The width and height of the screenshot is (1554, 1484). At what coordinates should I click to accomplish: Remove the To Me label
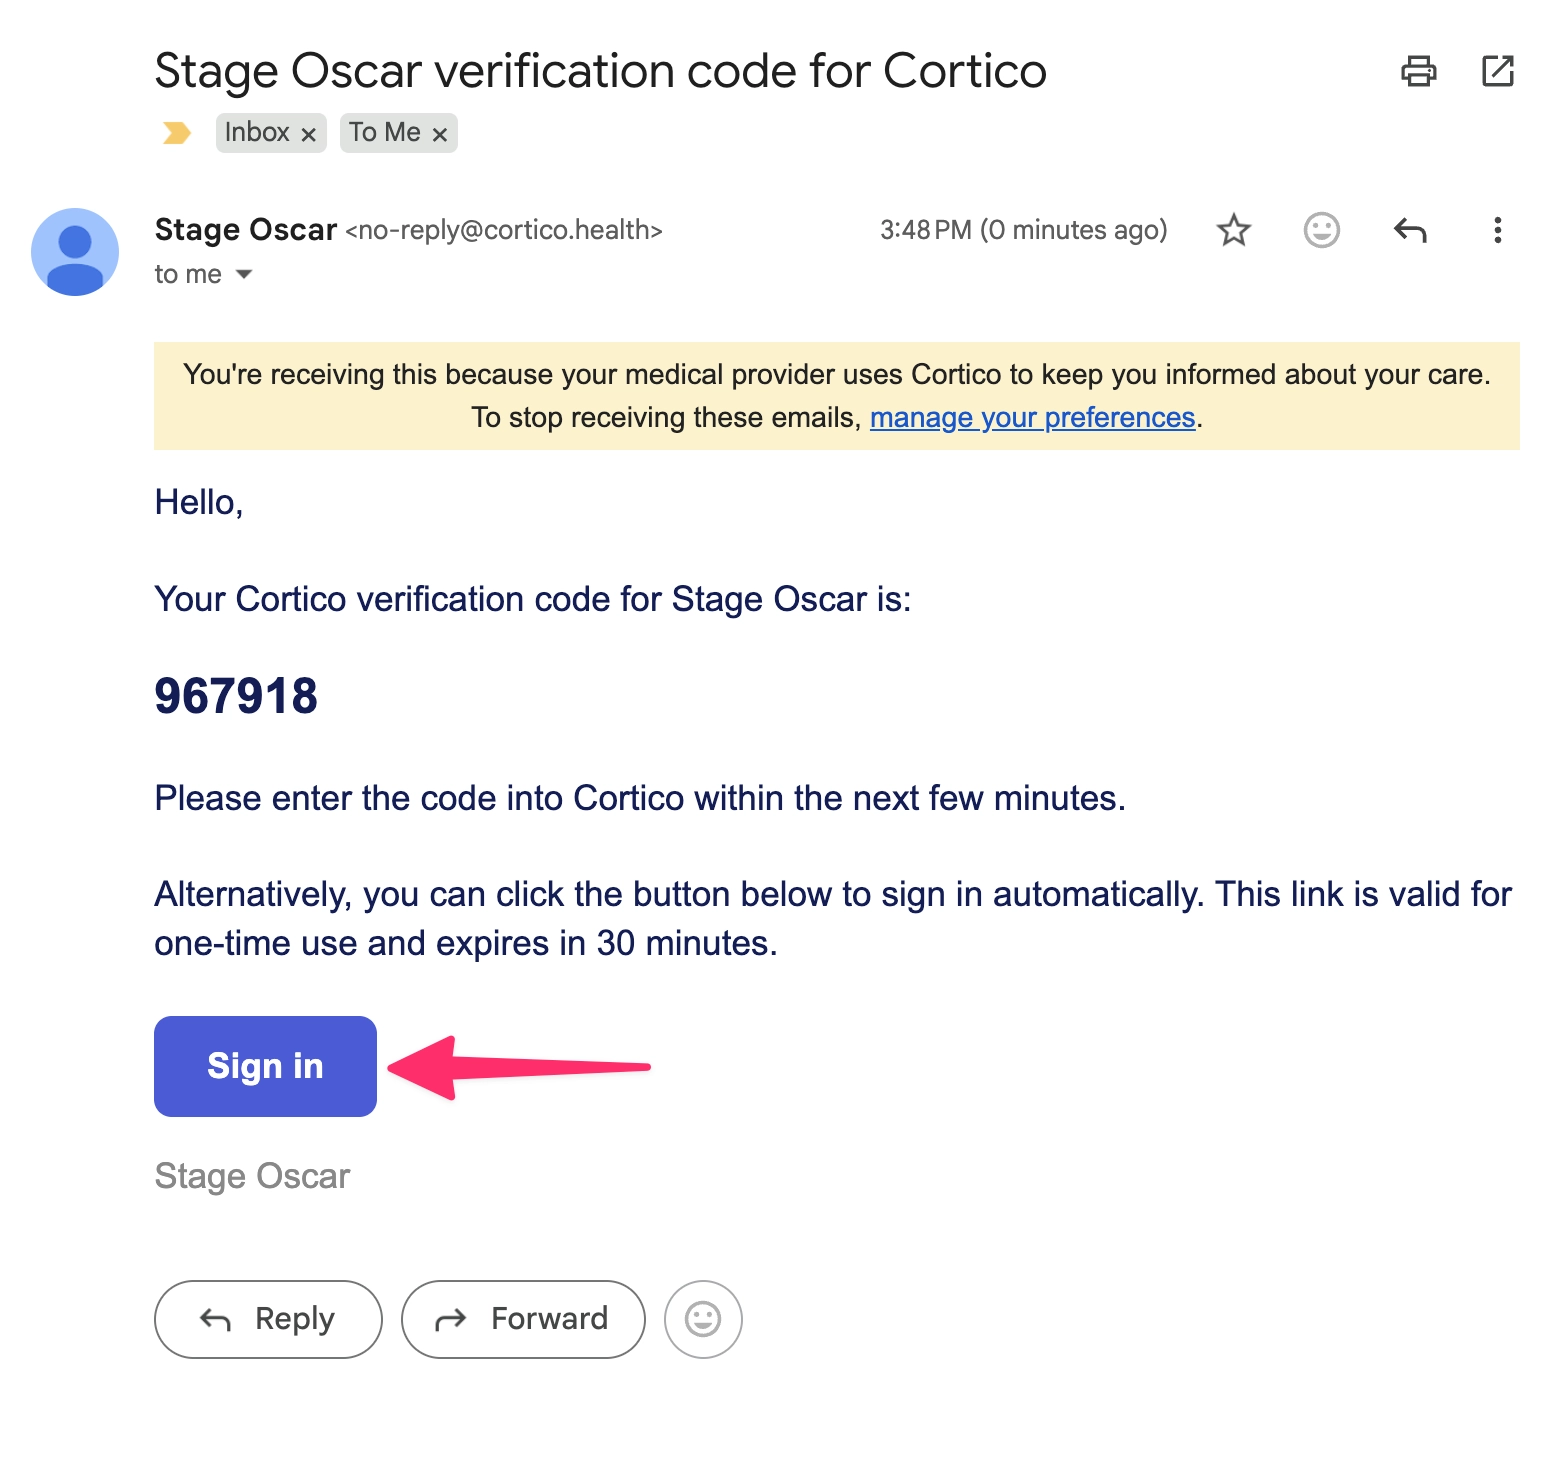tap(439, 134)
